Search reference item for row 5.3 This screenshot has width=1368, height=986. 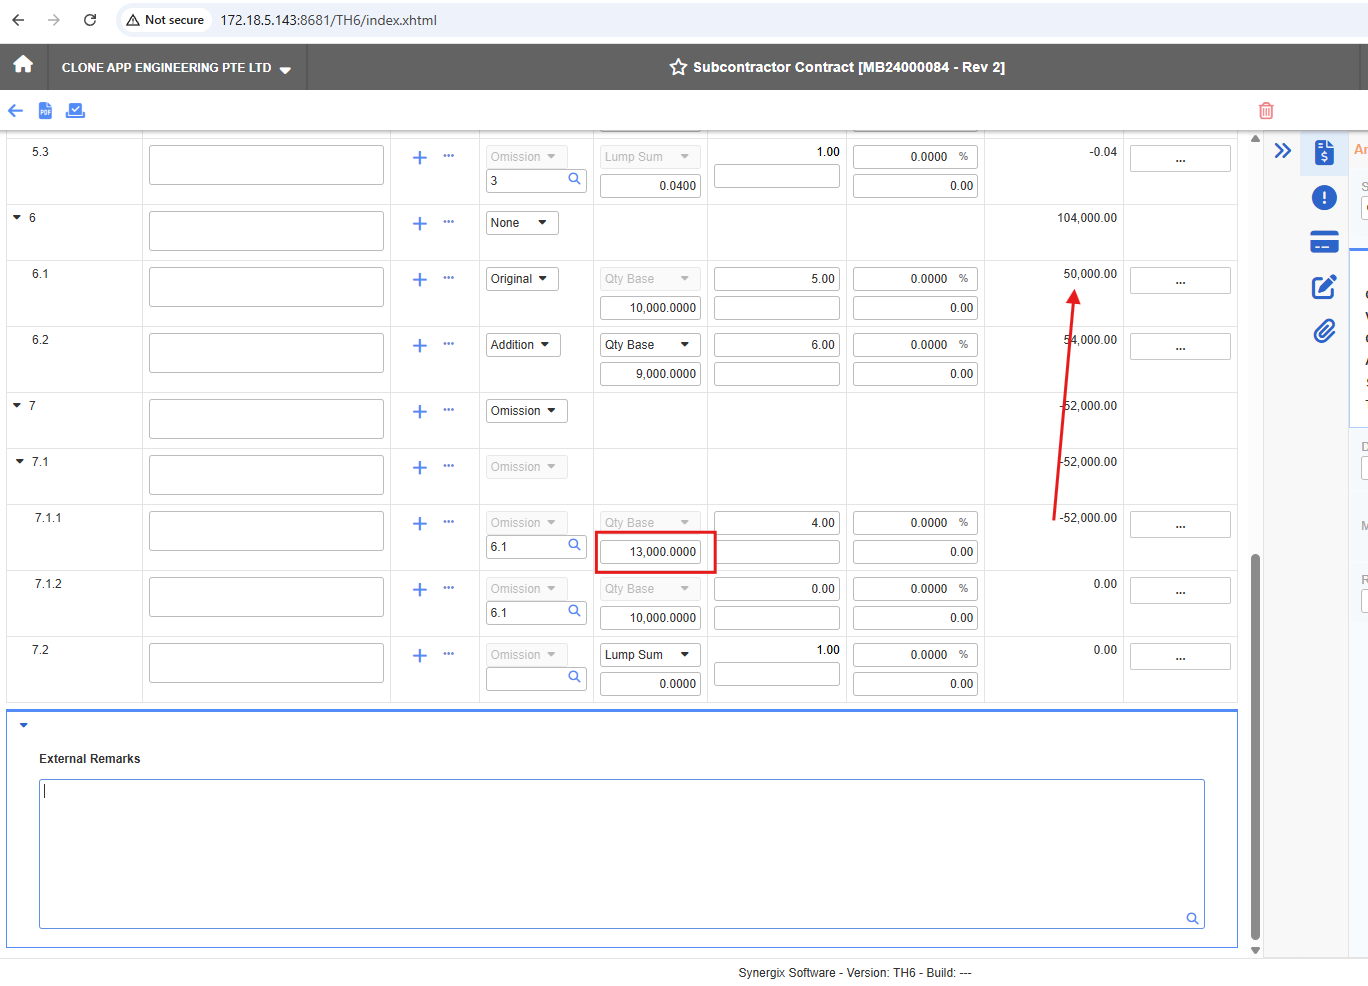click(575, 179)
